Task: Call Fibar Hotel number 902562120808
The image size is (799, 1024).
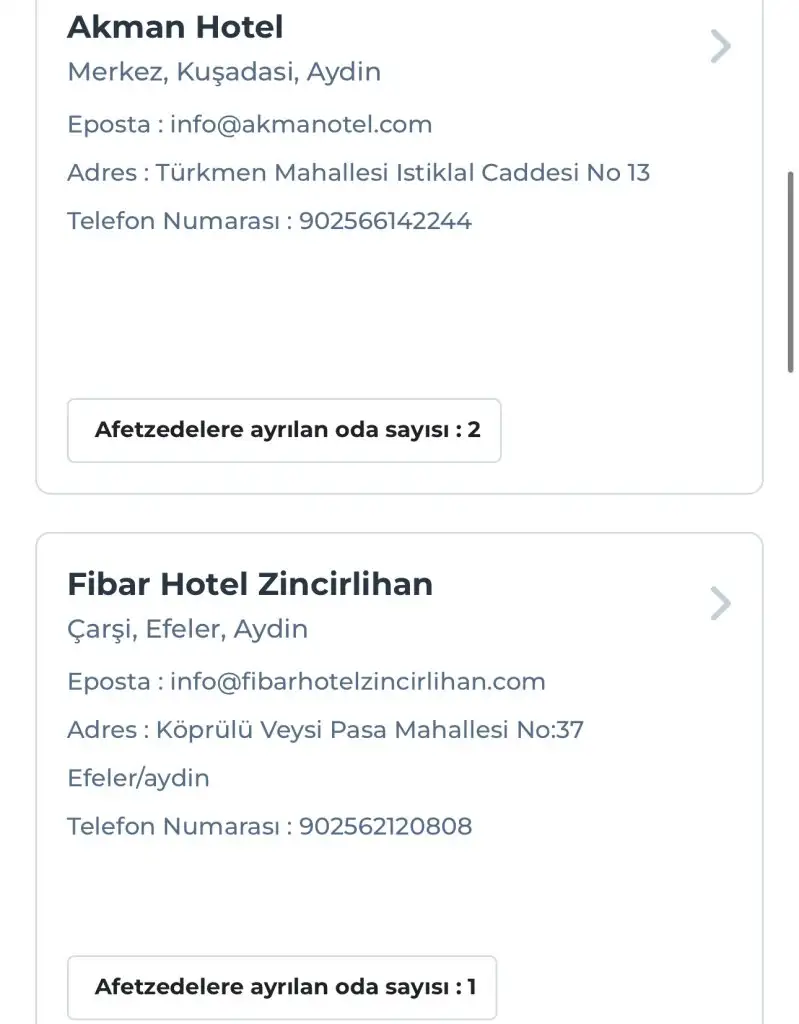Action: [x=385, y=827]
